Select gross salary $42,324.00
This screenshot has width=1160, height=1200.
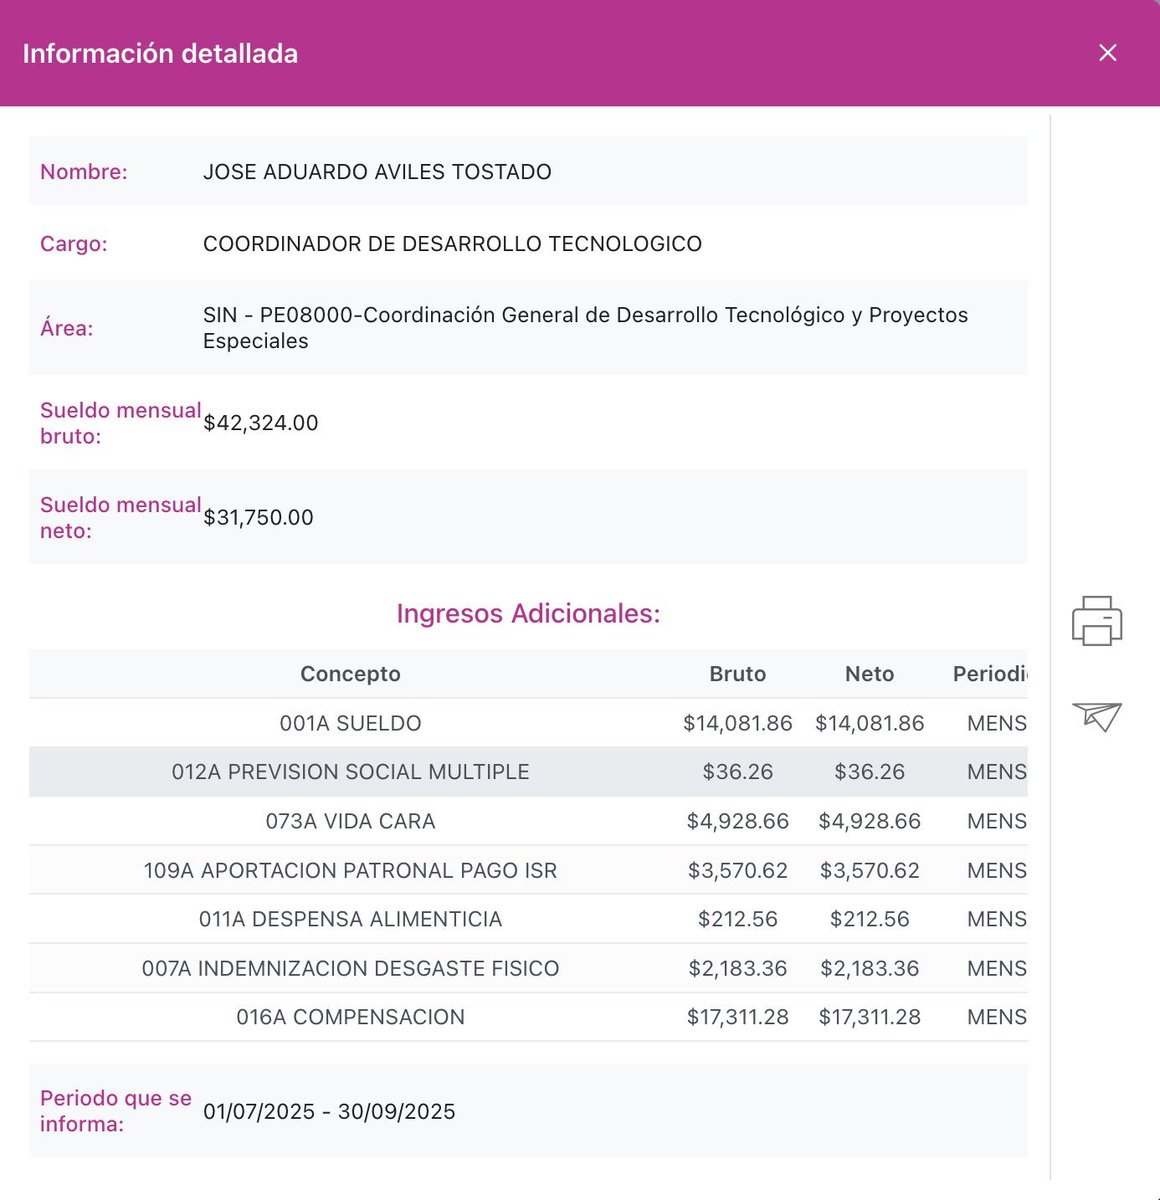pos(261,423)
